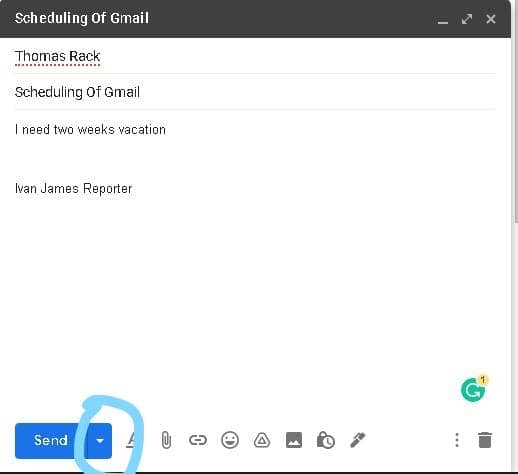Open more options three-dot menu
518x474 pixels.
[x=457, y=440]
